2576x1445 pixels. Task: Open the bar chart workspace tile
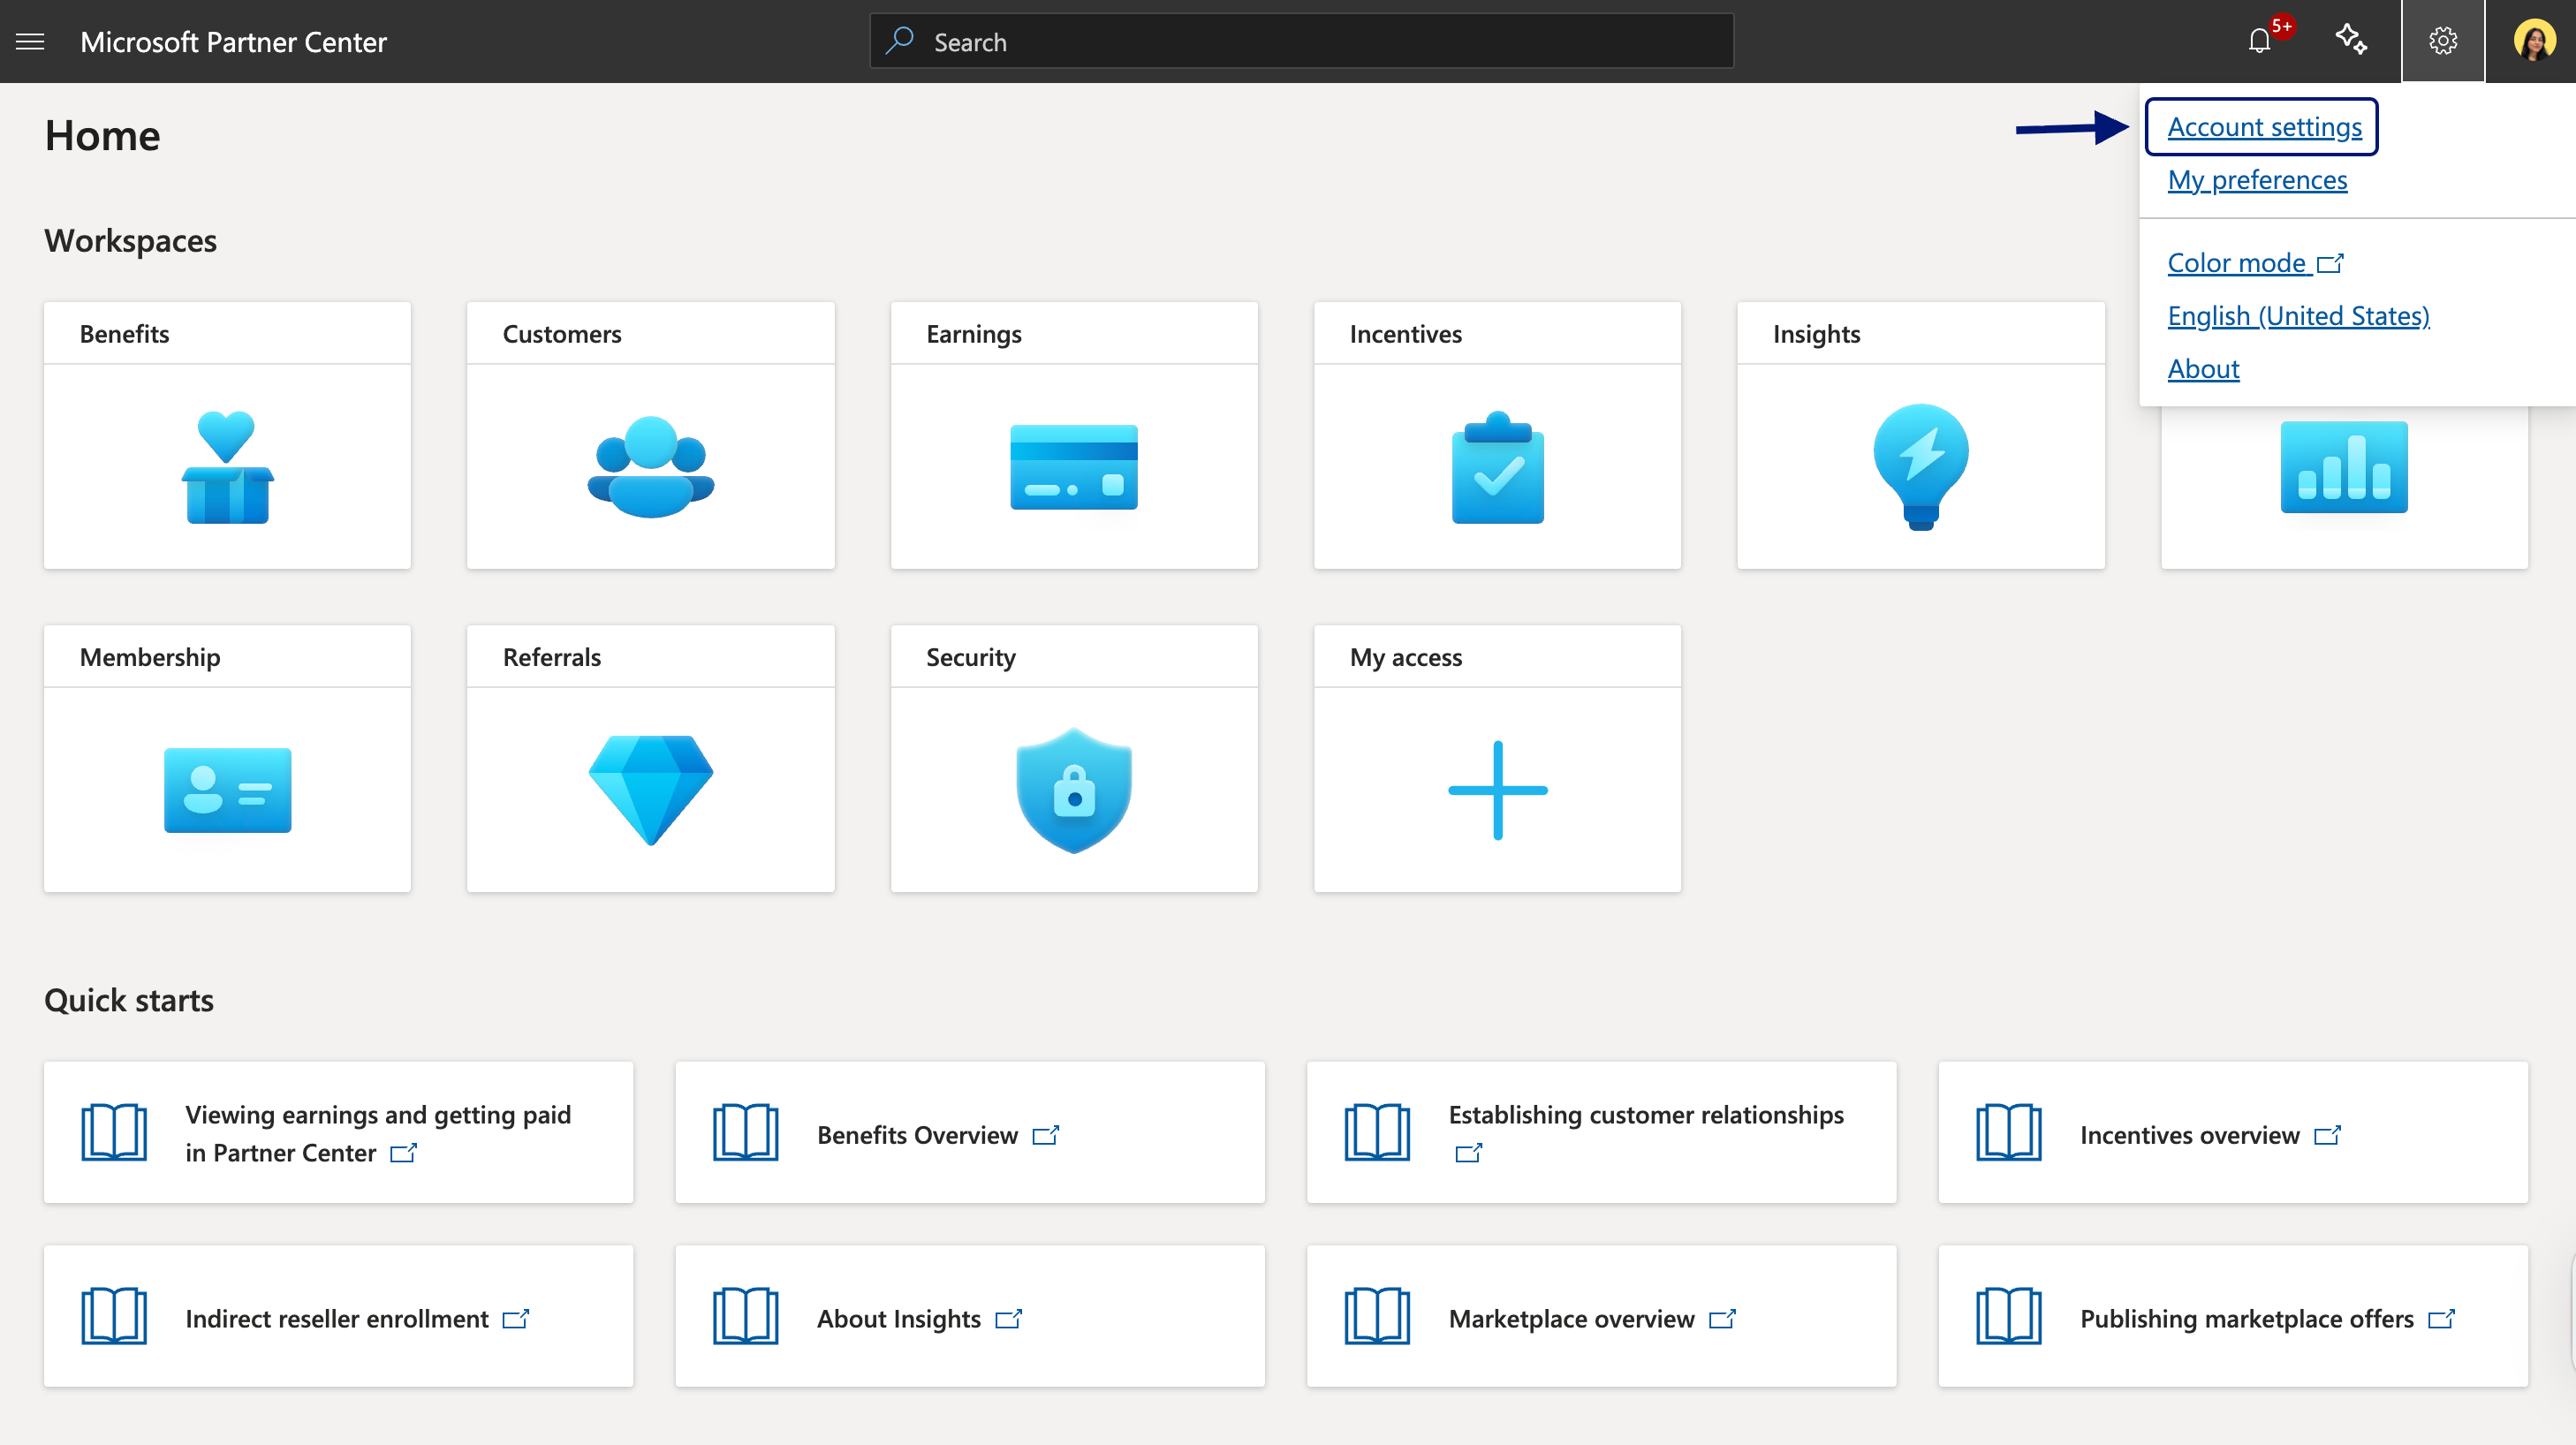2344,467
